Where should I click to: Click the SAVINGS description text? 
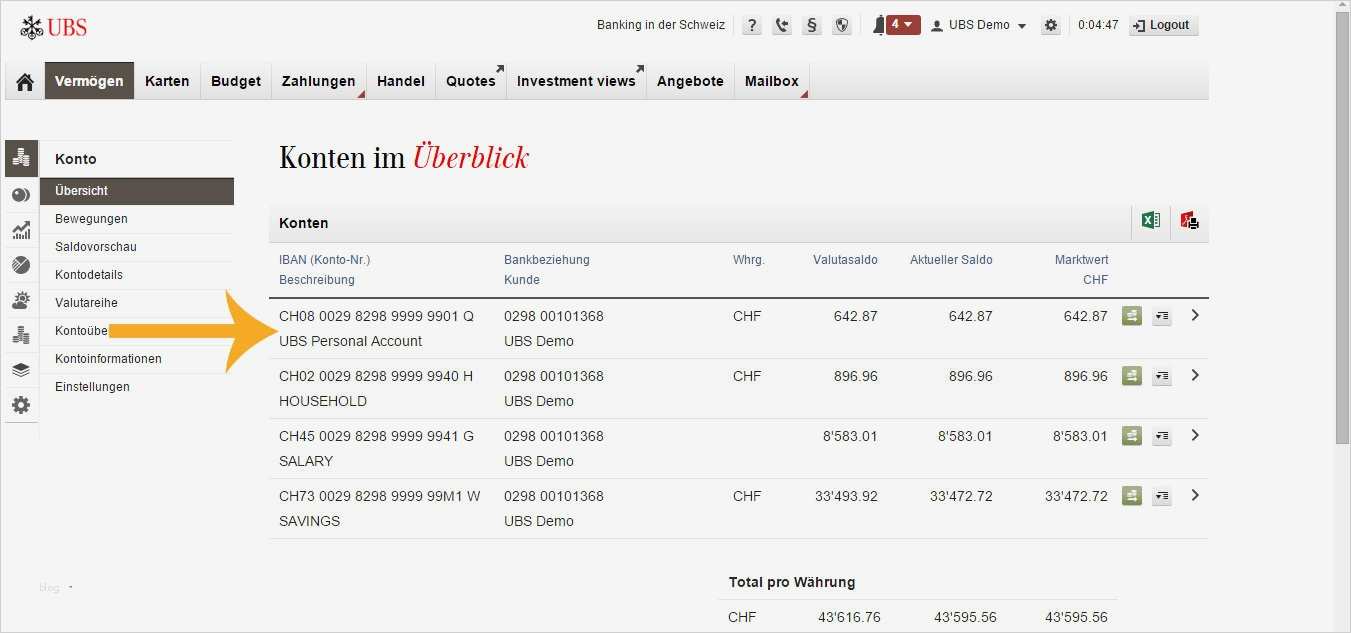pos(309,521)
